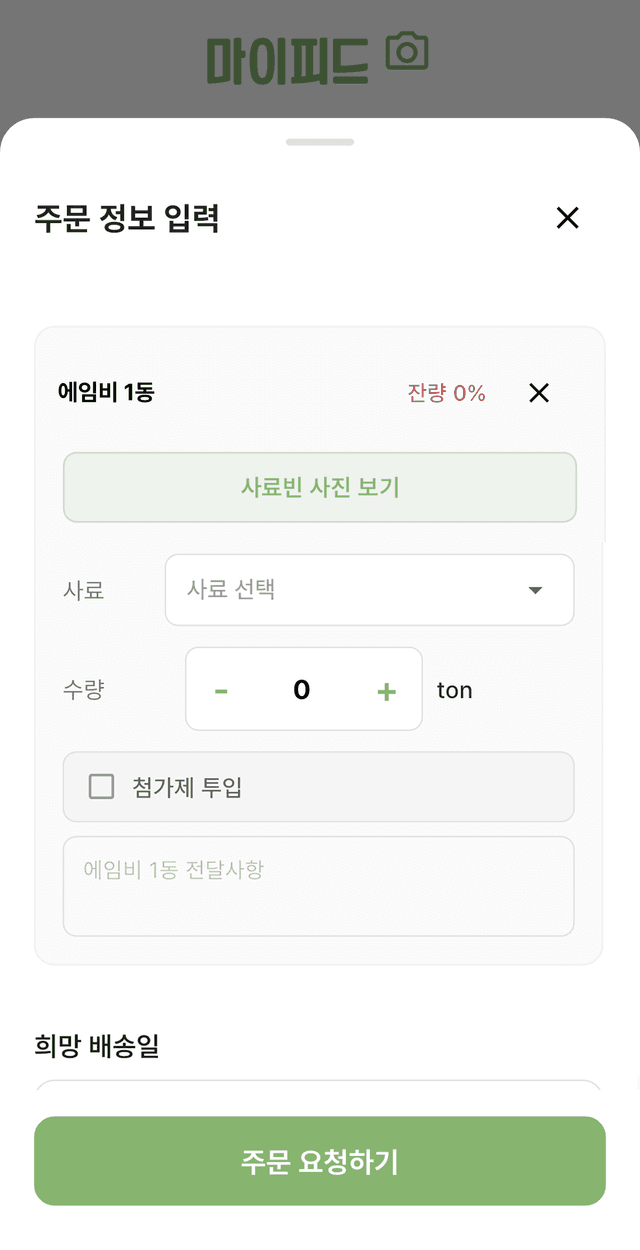The width and height of the screenshot is (640, 1250).
Task: Enable the 첨가제 투입 checkbox
Action: click(101, 787)
